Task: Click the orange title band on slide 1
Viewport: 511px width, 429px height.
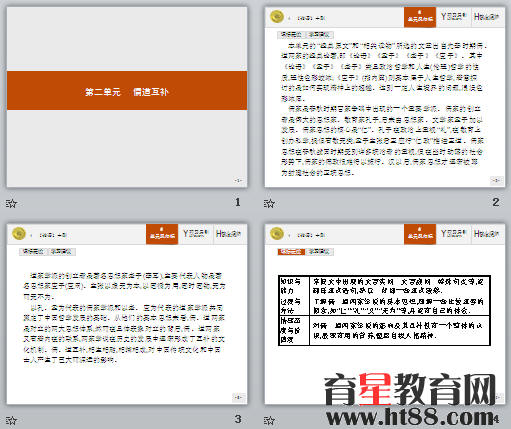Action: coord(127,90)
